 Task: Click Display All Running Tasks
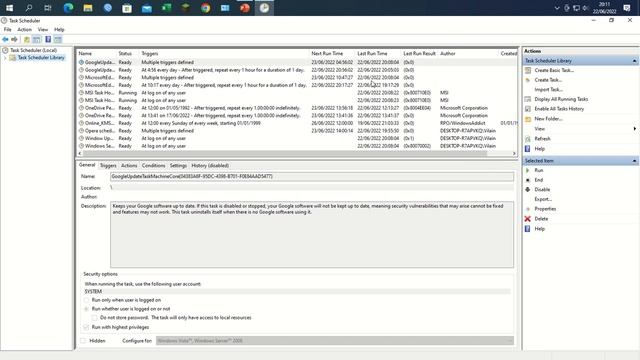[561, 99]
